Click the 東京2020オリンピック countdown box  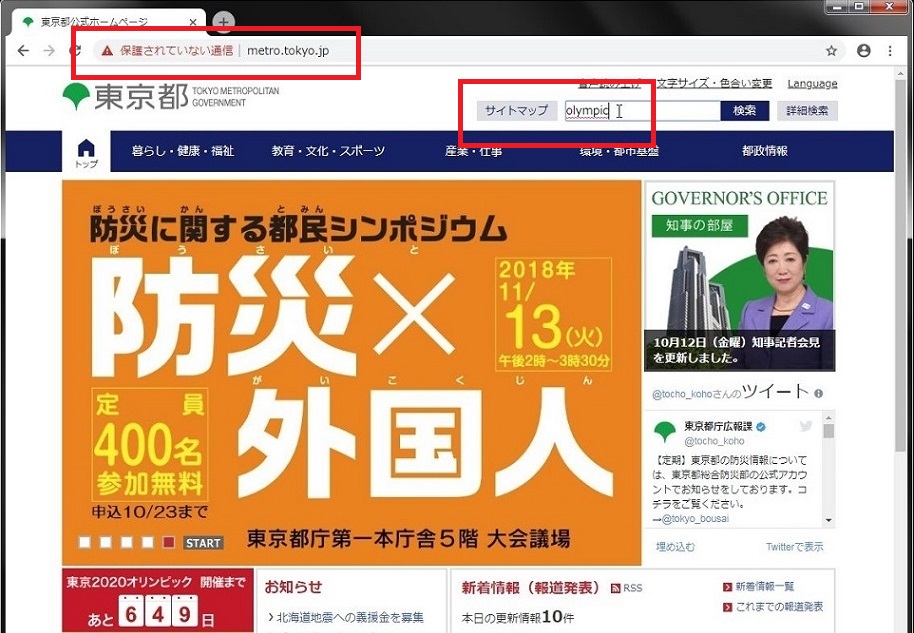157,600
